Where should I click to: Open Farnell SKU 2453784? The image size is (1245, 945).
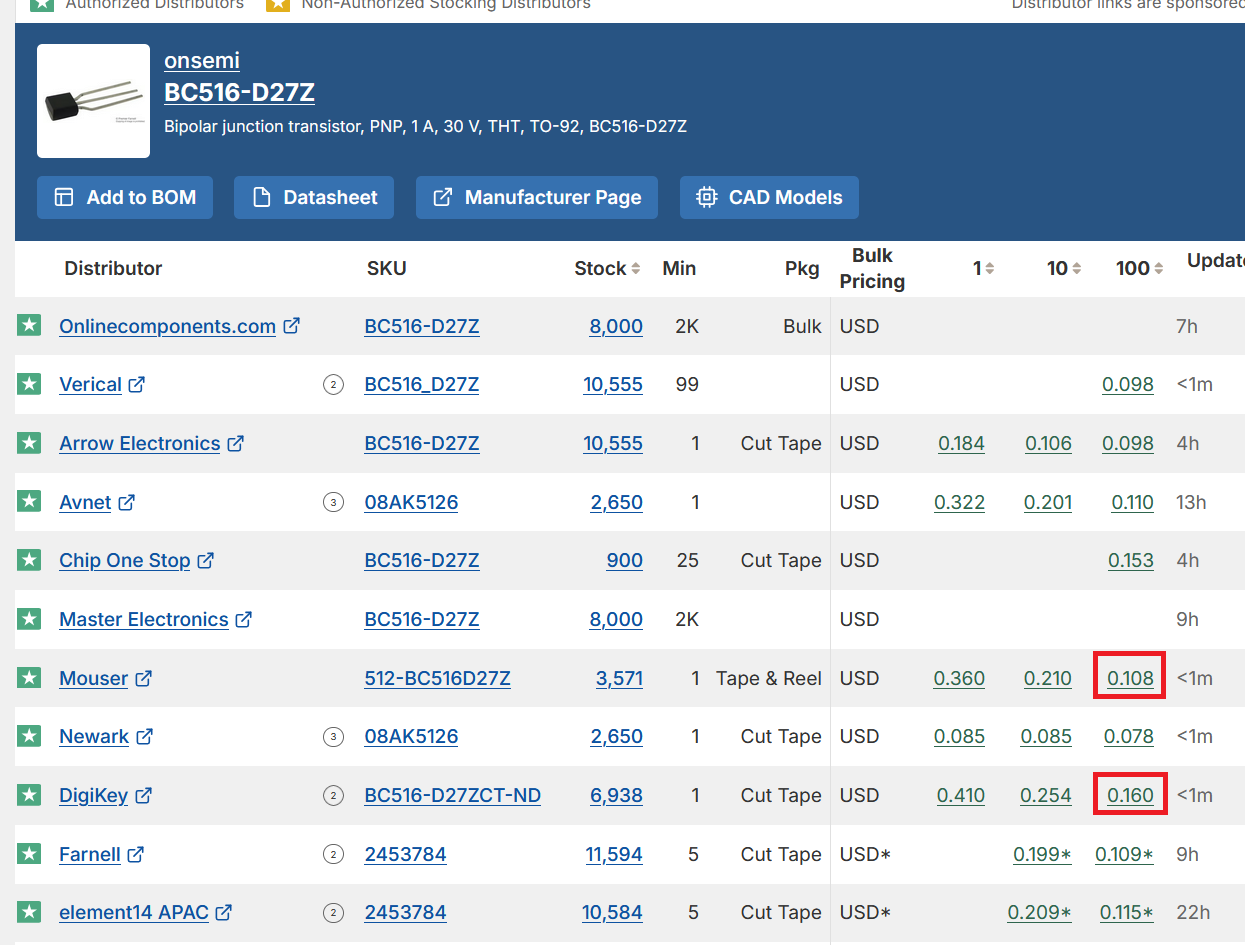[405, 854]
